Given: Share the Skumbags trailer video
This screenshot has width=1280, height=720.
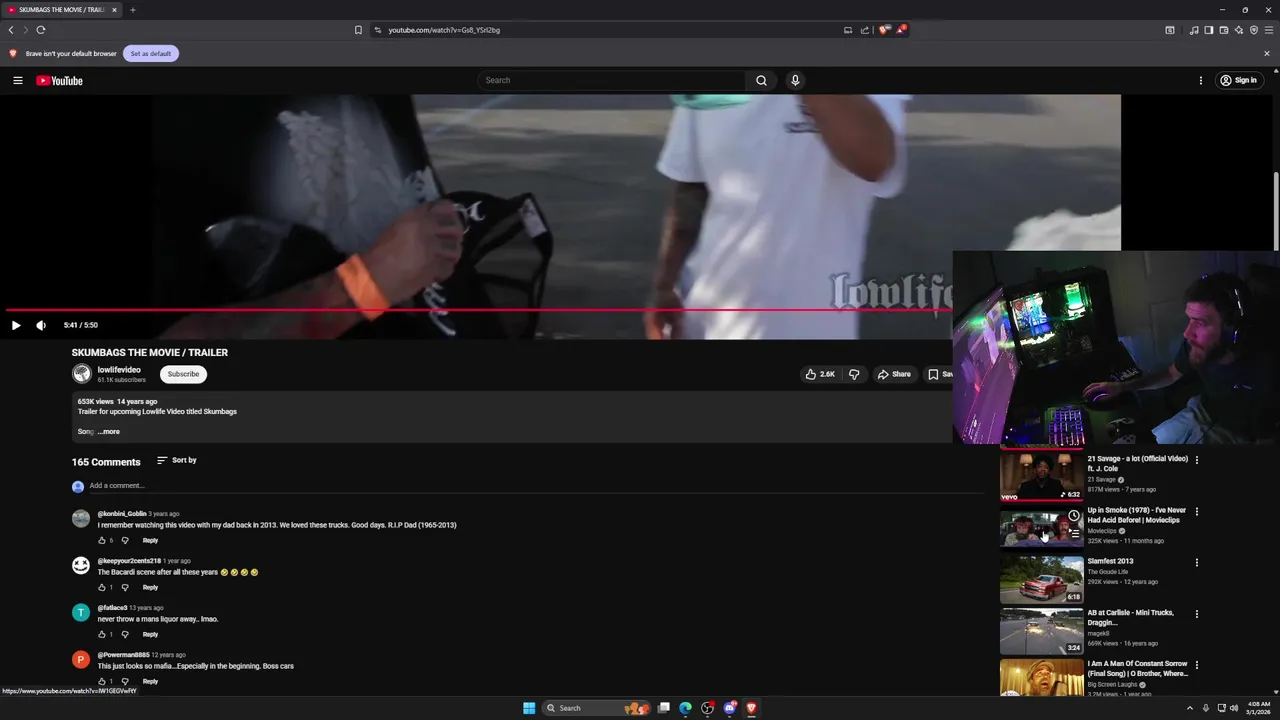Looking at the screenshot, I should (x=894, y=374).
